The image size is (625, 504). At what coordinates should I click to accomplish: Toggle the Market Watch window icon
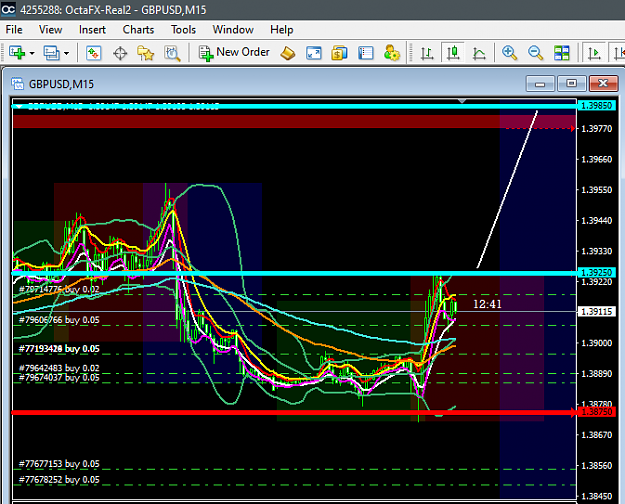pos(94,53)
